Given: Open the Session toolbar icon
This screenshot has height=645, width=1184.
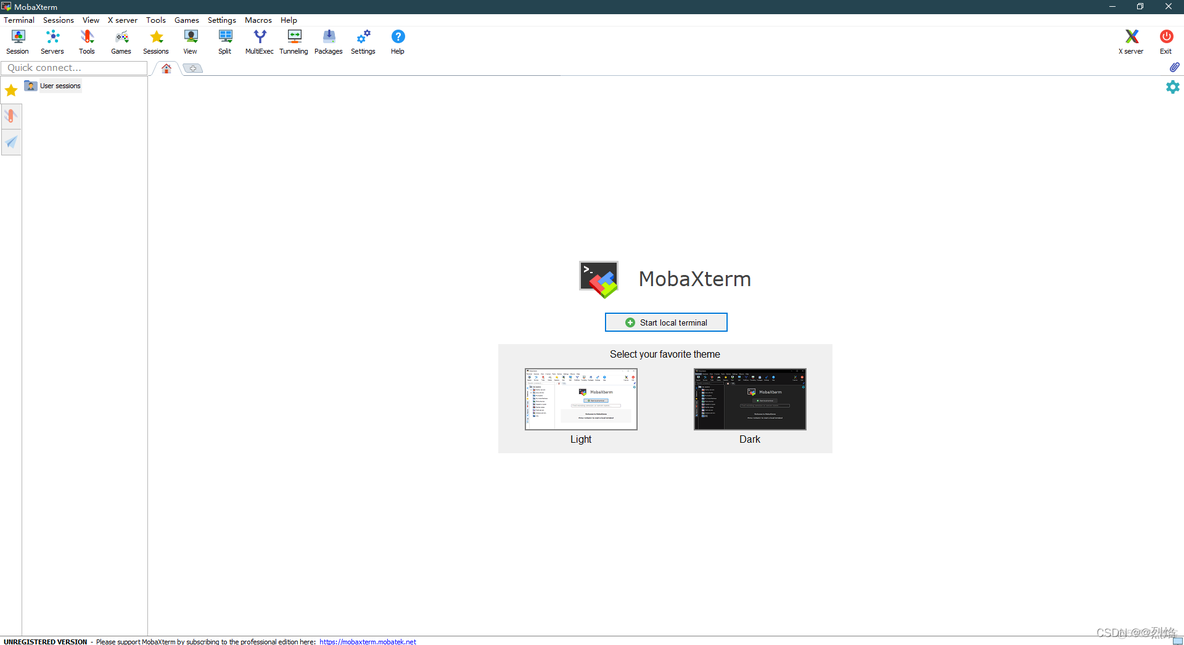Looking at the screenshot, I should point(17,42).
